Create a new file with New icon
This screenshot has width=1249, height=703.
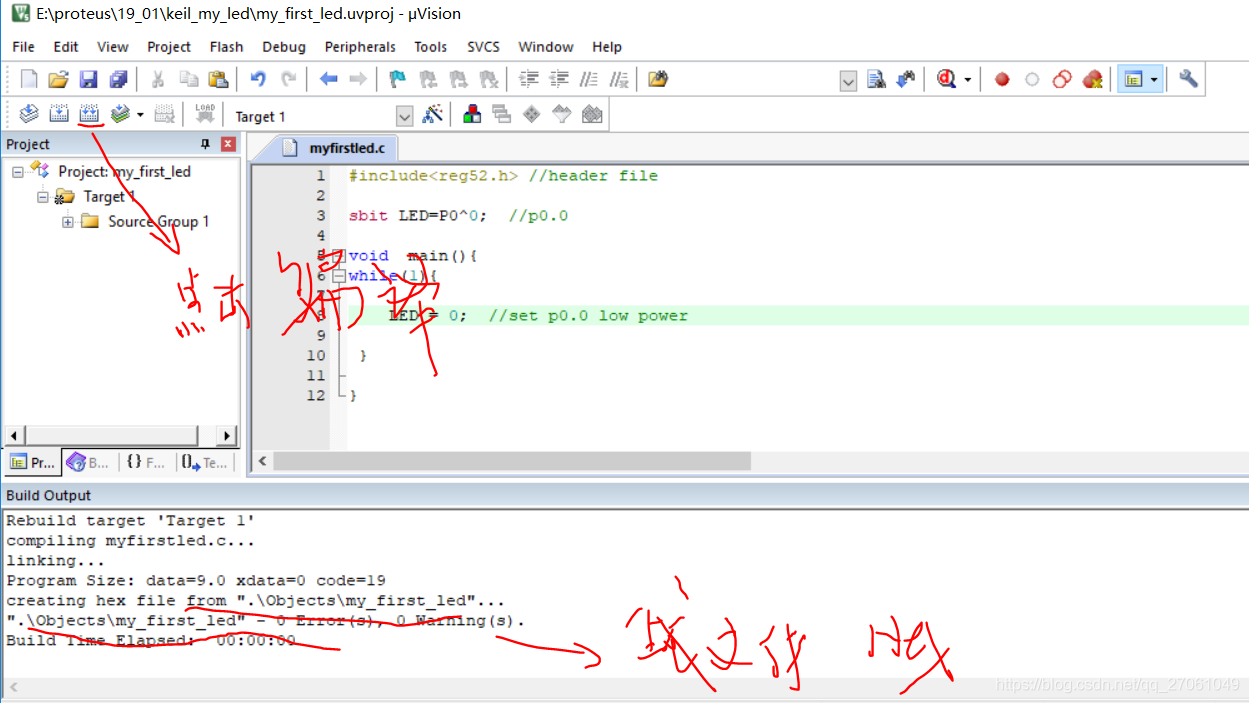click(29, 79)
